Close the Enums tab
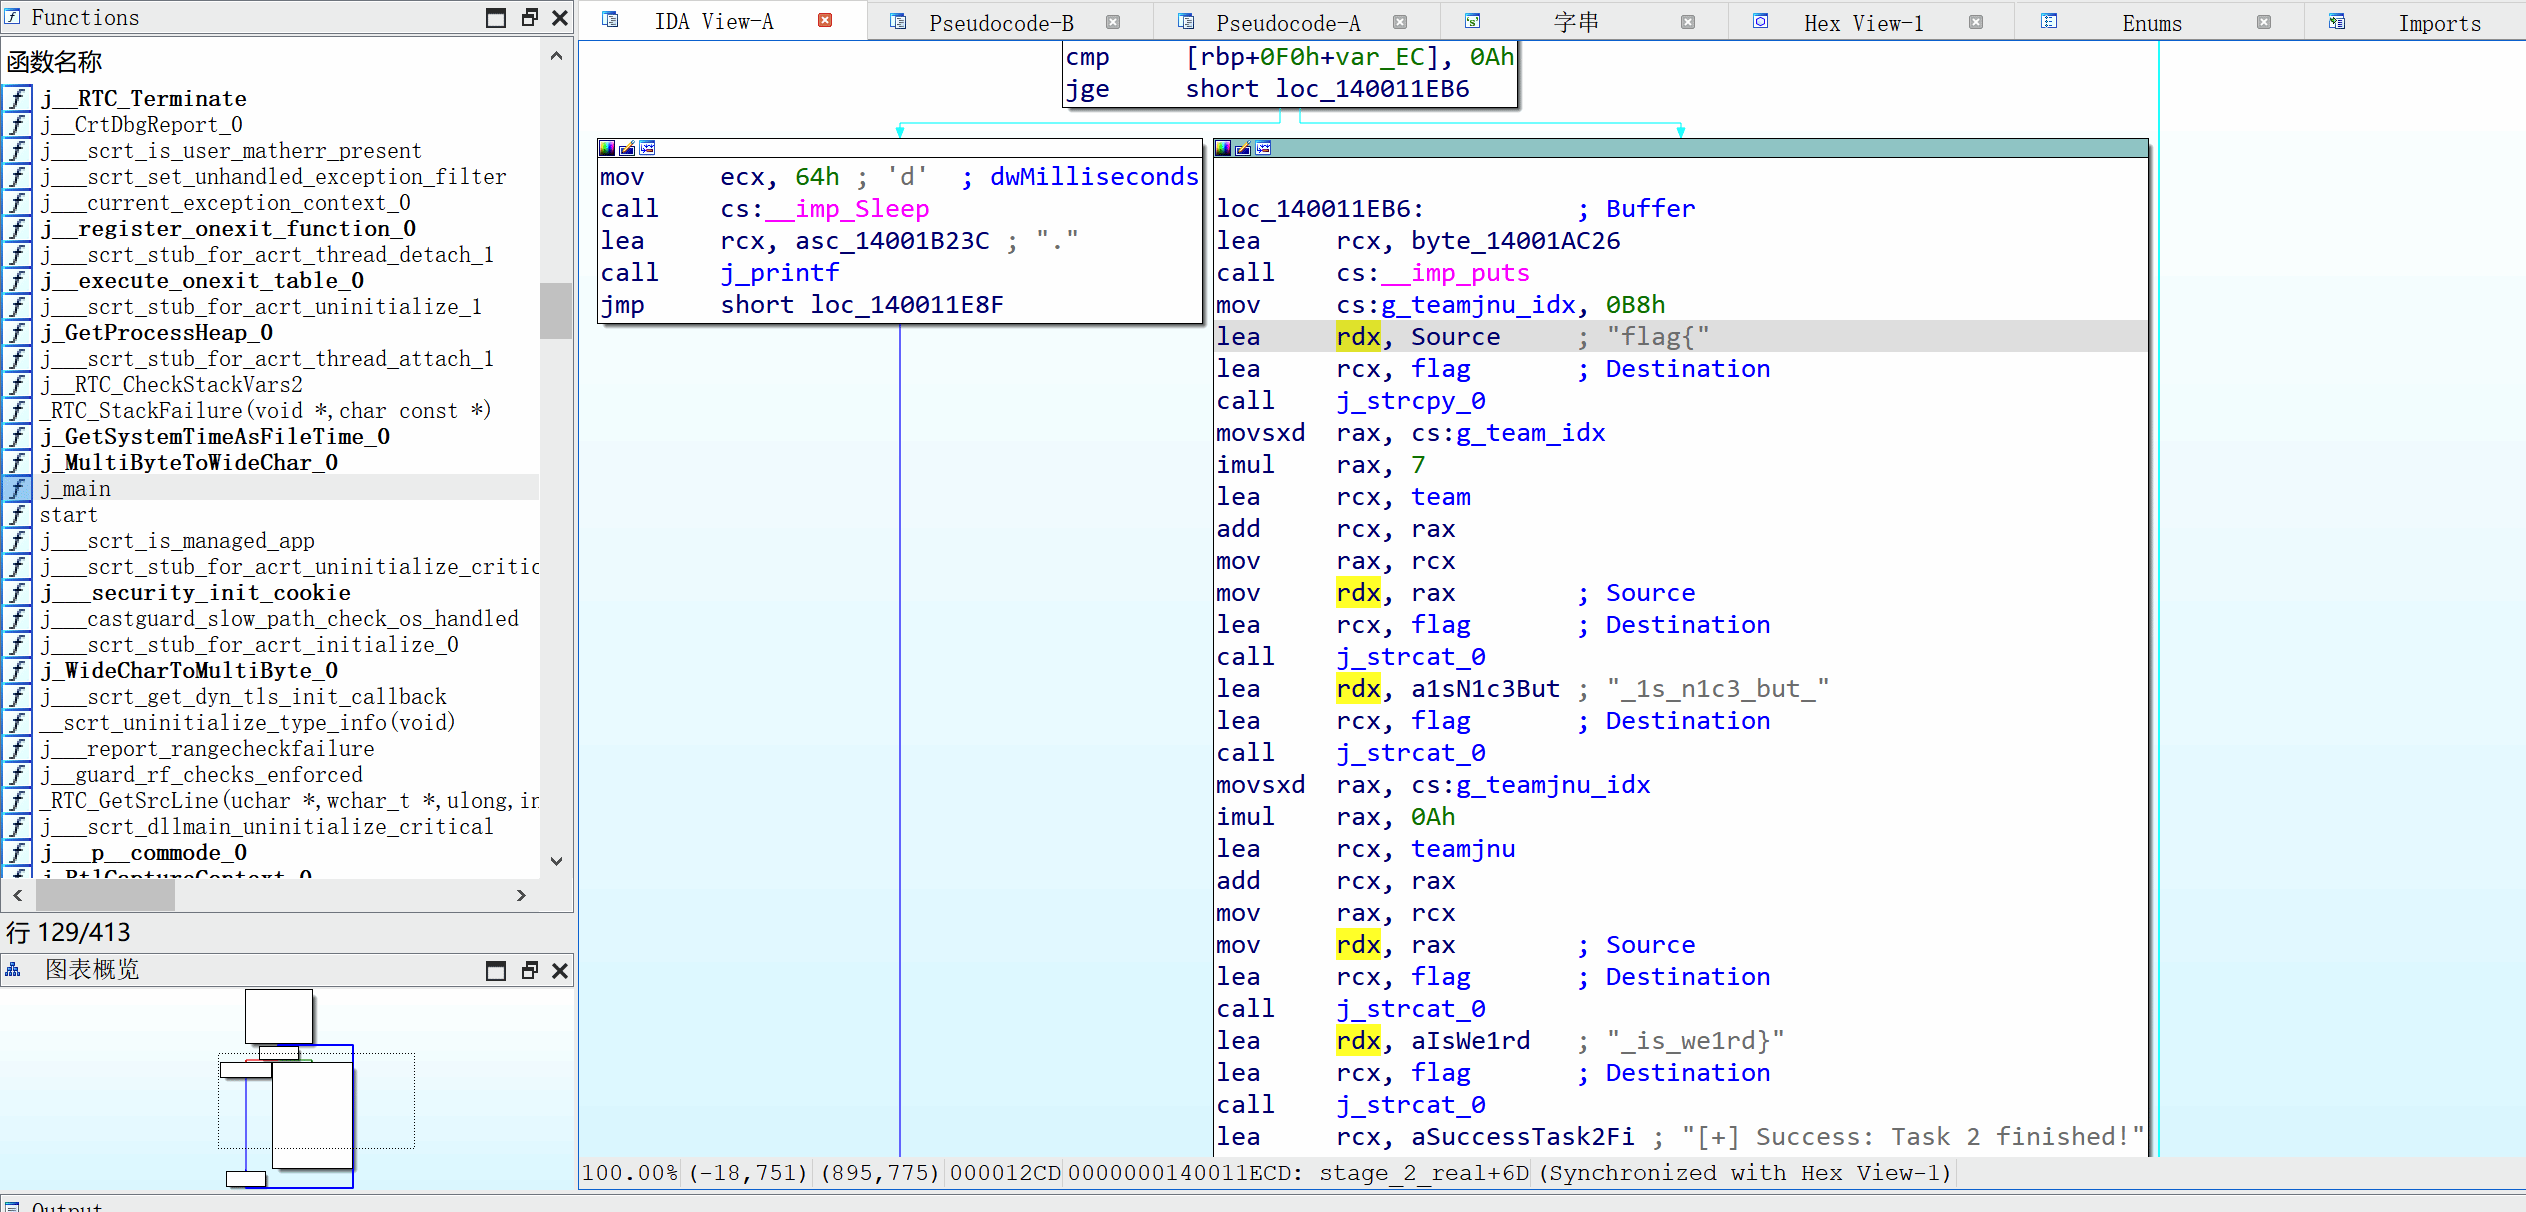The width and height of the screenshot is (2526, 1212). pyautogui.click(x=2264, y=22)
